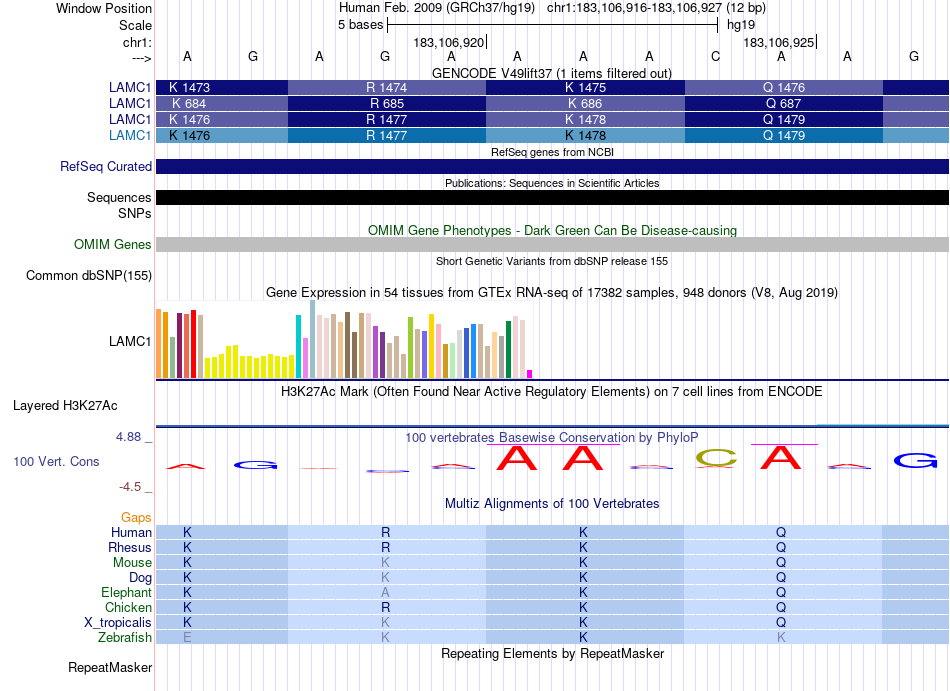Click the Repeating Elements by RepeatMasker title
Viewport: 950px width, 691px height.
click(x=552, y=653)
